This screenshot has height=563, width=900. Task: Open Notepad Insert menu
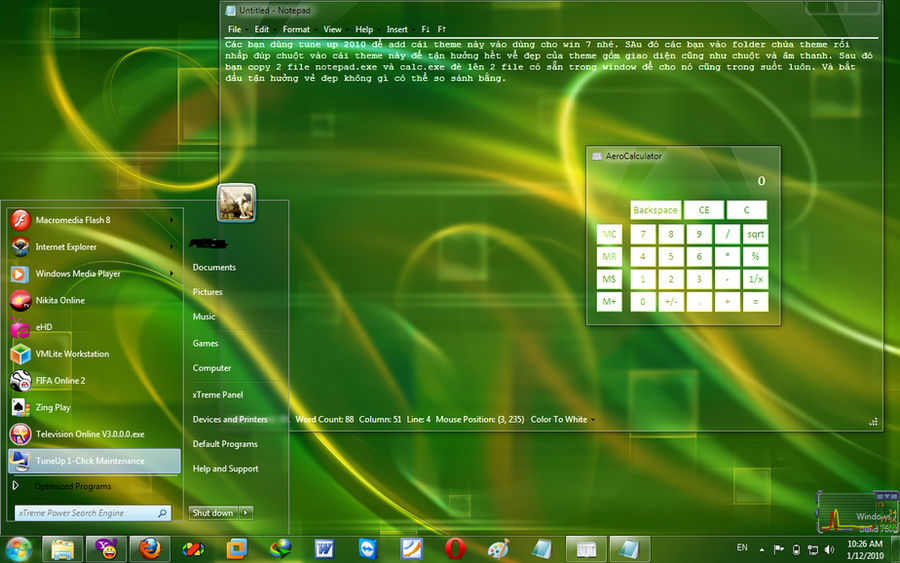coord(397,29)
